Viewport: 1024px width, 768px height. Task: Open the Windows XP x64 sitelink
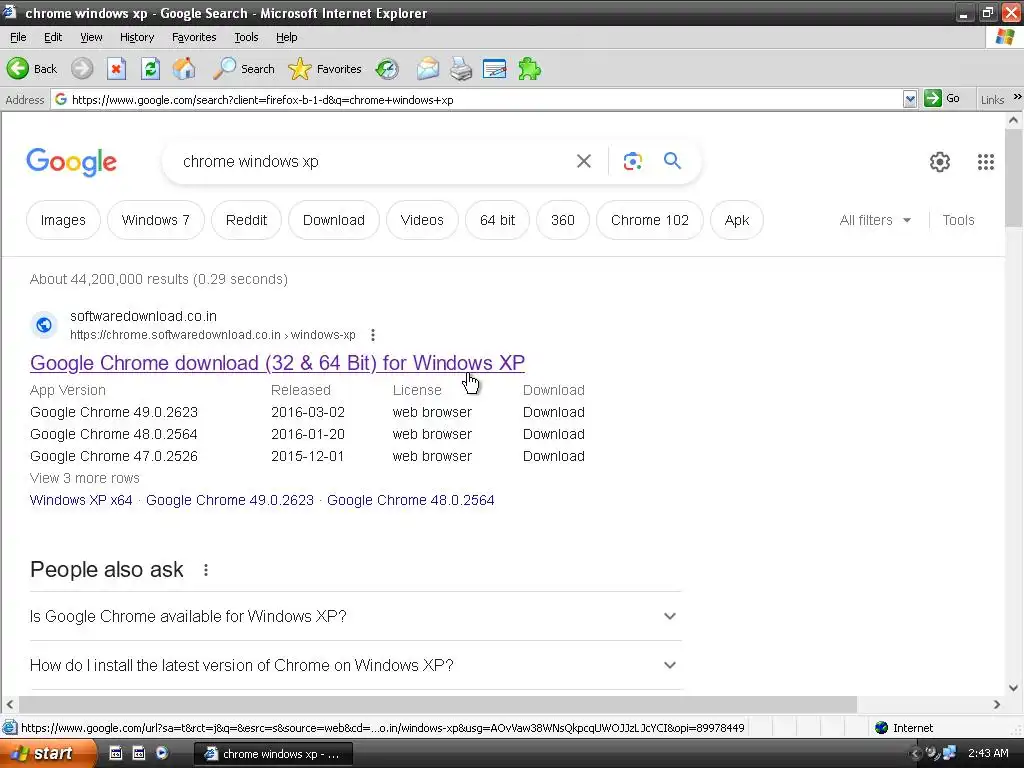[x=81, y=500]
